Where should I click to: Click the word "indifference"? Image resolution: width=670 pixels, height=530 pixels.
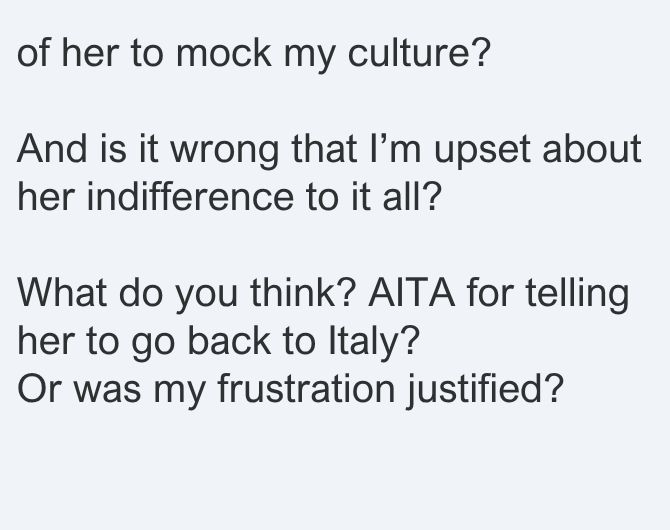pyautogui.click(x=190, y=196)
